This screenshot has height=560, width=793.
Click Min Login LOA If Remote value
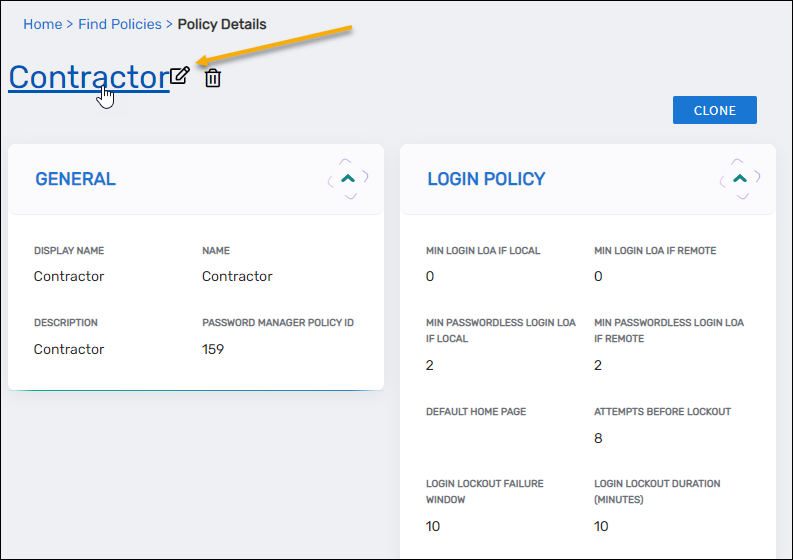click(598, 276)
